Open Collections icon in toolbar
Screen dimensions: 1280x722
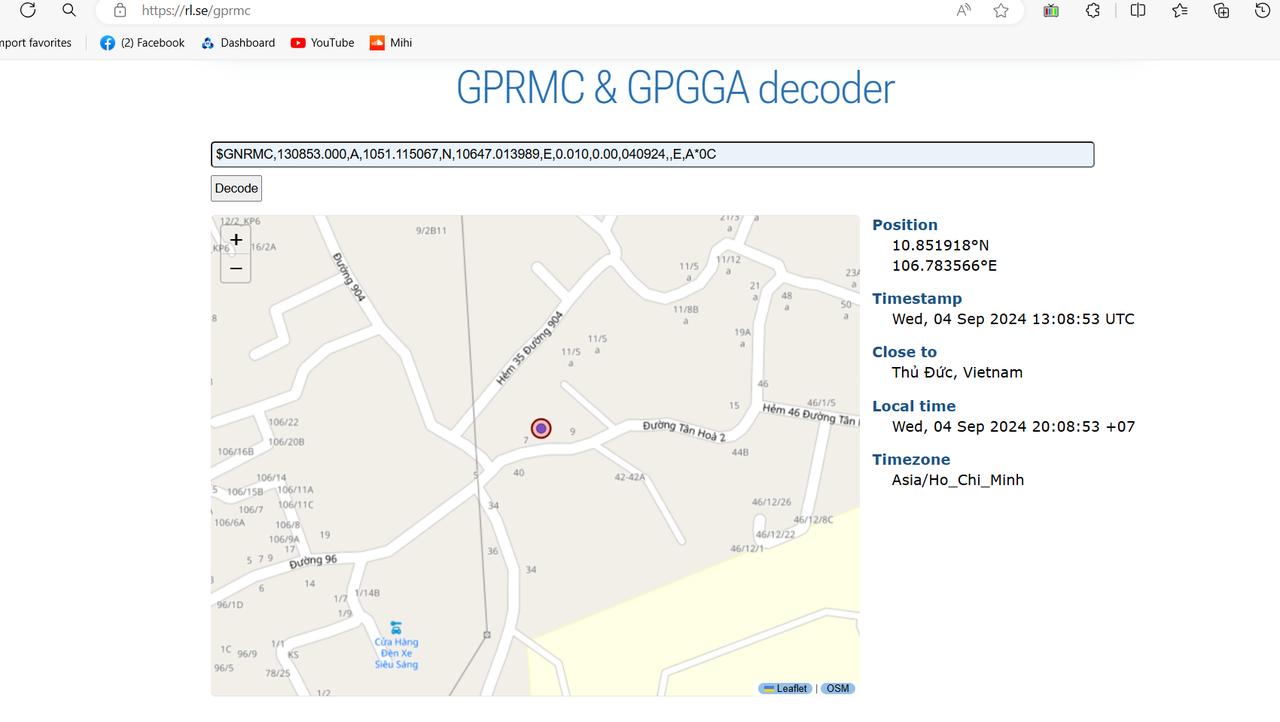[x=1221, y=10]
